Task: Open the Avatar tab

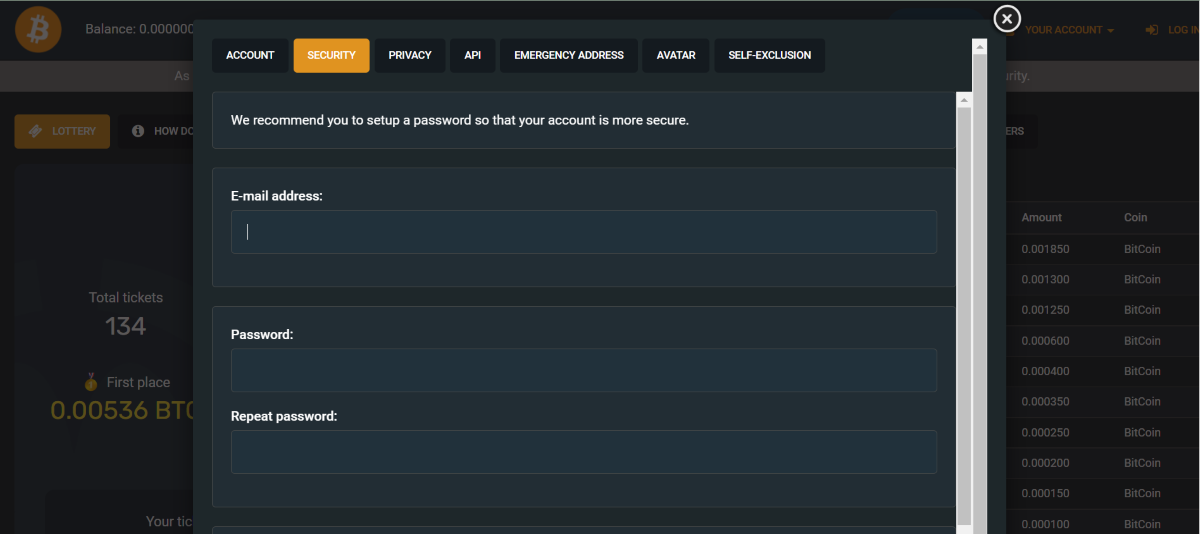Action: tap(676, 56)
